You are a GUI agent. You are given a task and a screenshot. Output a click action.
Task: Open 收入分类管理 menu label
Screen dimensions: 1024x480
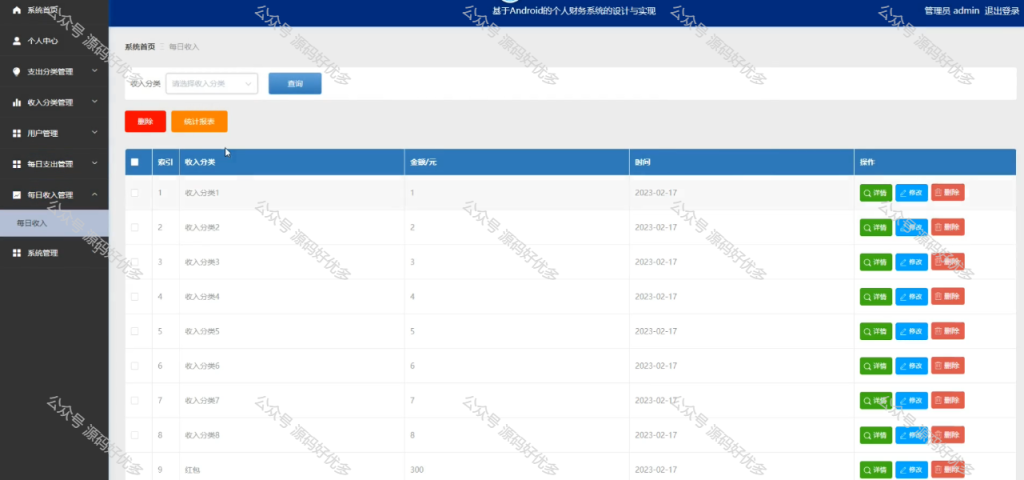[50, 103]
